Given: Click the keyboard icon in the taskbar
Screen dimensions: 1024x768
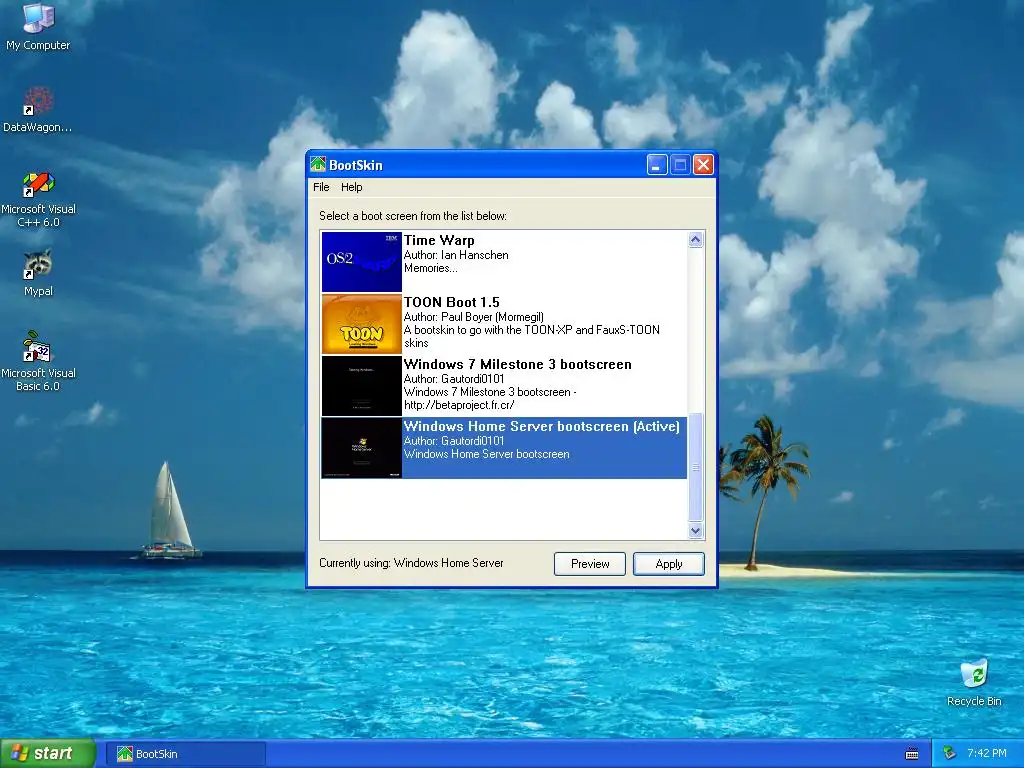Looking at the screenshot, I should pos(912,754).
